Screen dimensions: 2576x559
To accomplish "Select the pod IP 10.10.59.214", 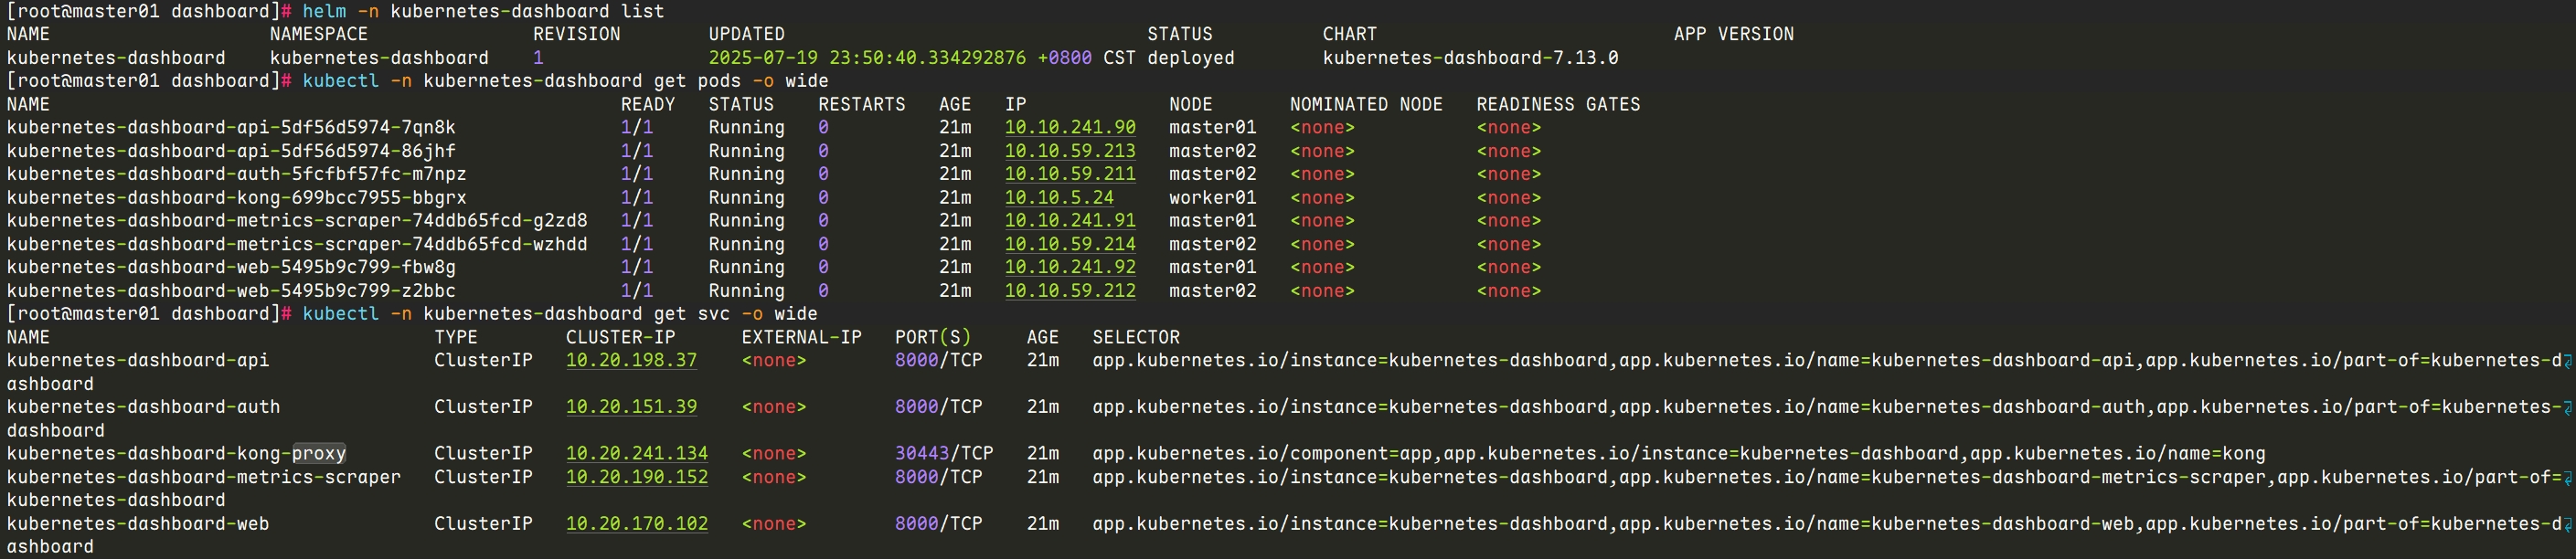I will (x=1069, y=244).
